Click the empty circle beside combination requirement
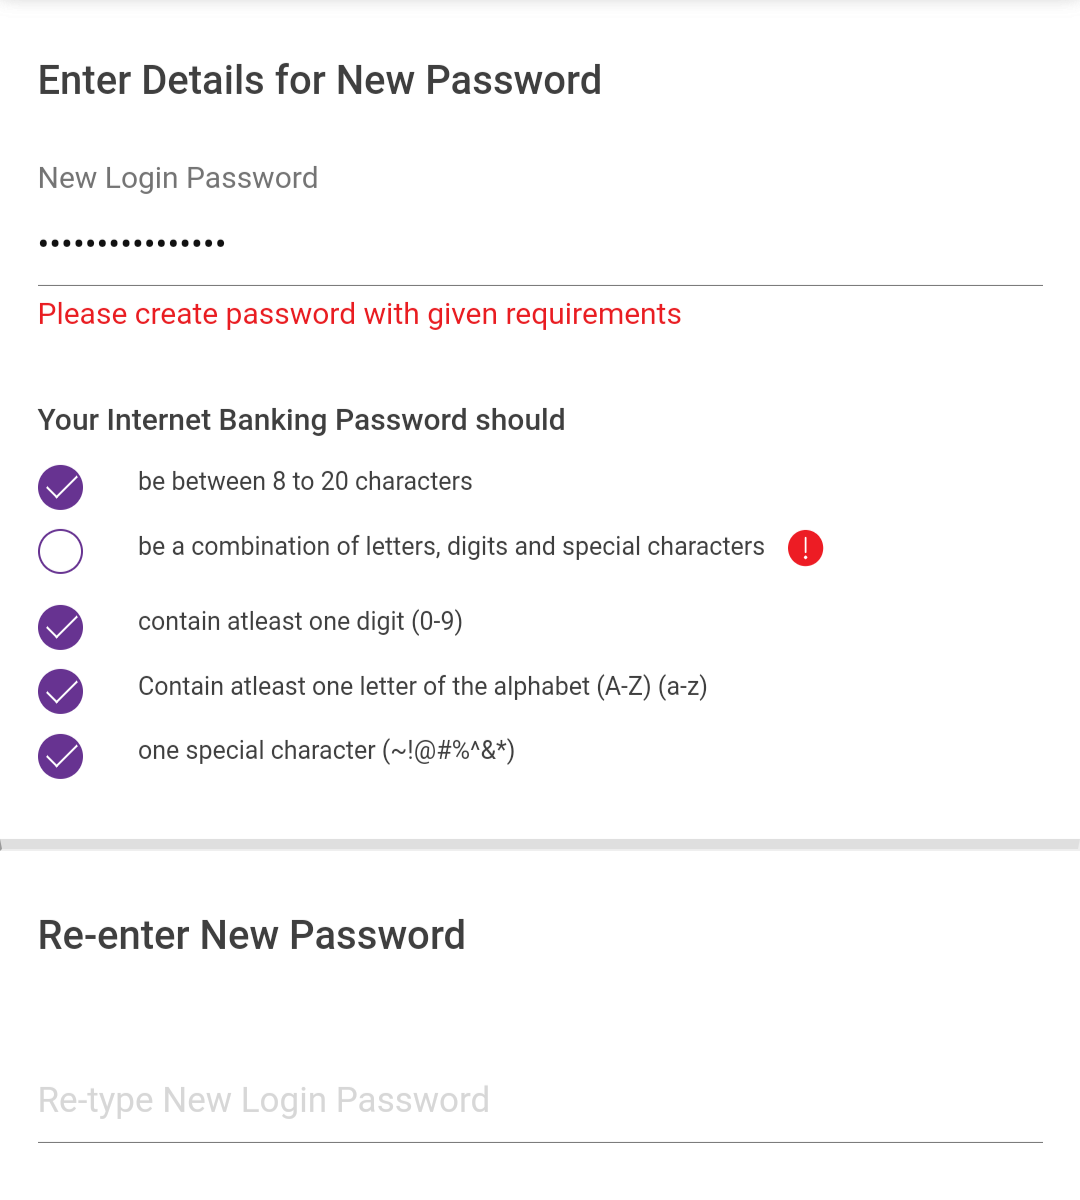 coord(60,551)
